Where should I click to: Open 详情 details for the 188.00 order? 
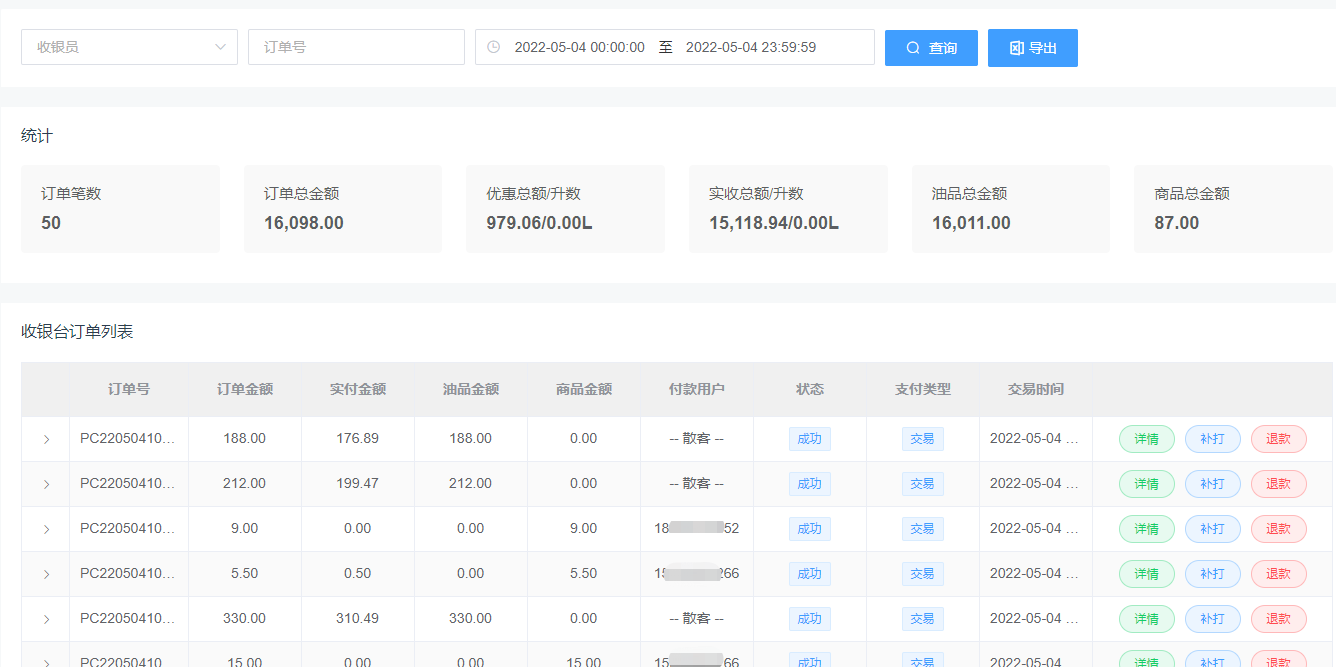coord(1147,439)
